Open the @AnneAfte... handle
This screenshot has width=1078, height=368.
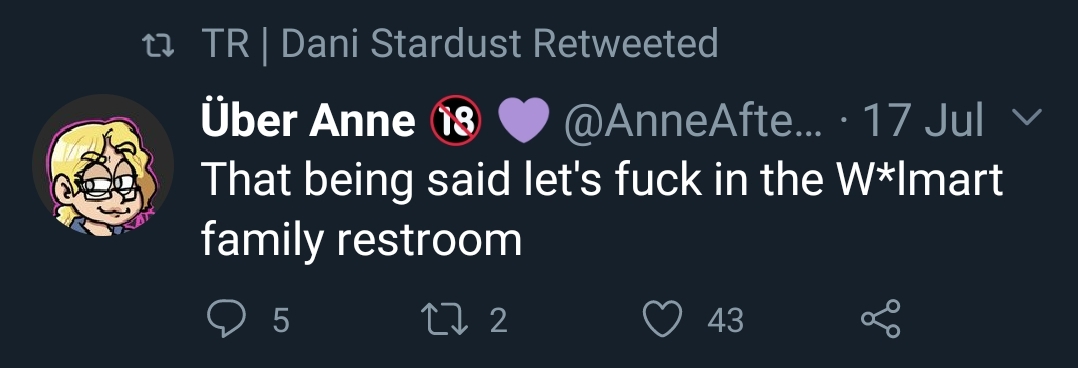click(692, 121)
